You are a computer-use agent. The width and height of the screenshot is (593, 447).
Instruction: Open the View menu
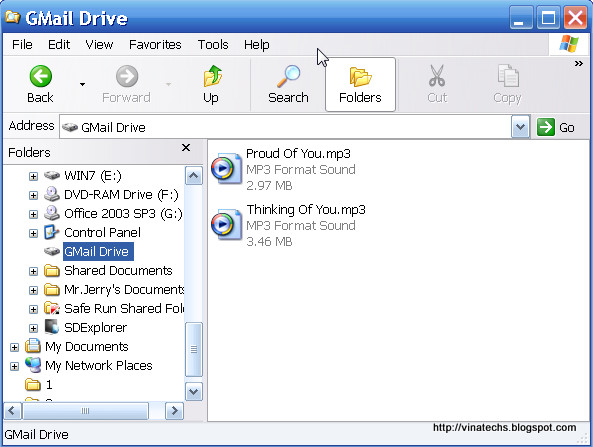(x=99, y=45)
